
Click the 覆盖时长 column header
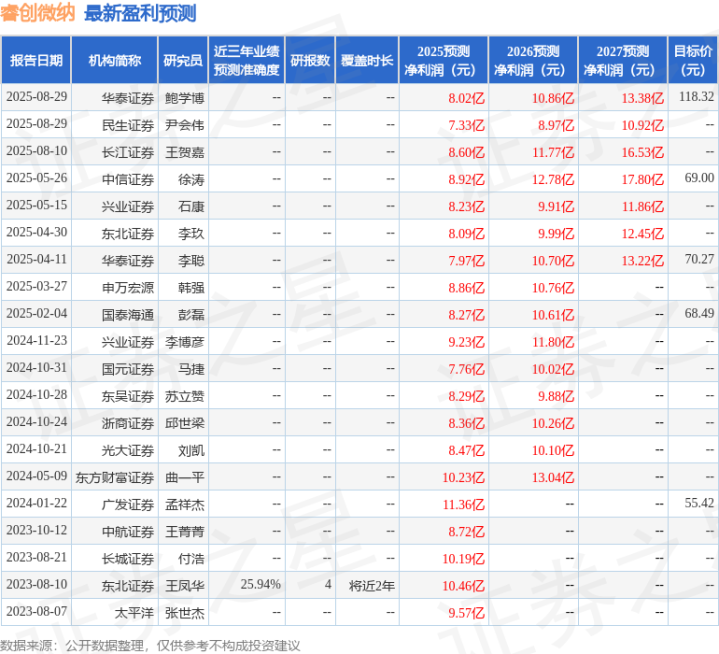(x=365, y=61)
